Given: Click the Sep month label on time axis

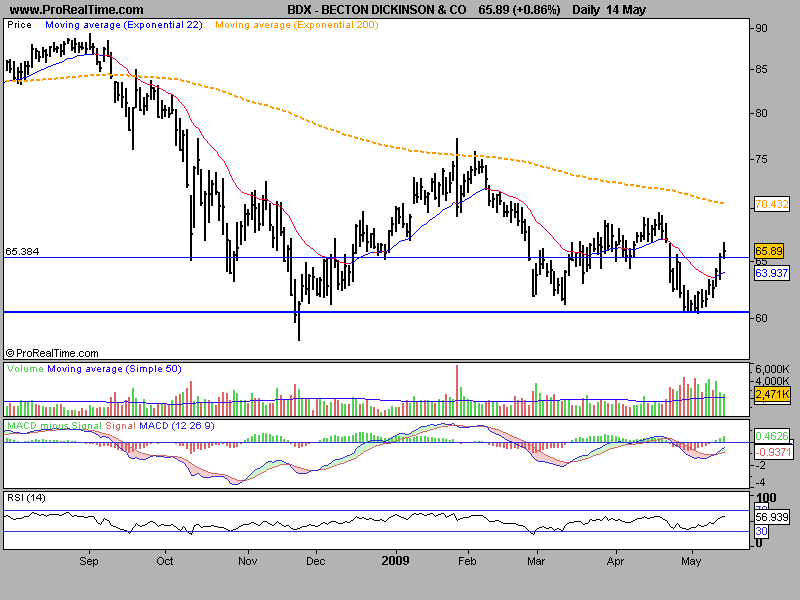Looking at the screenshot, I should (x=89, y=561).
